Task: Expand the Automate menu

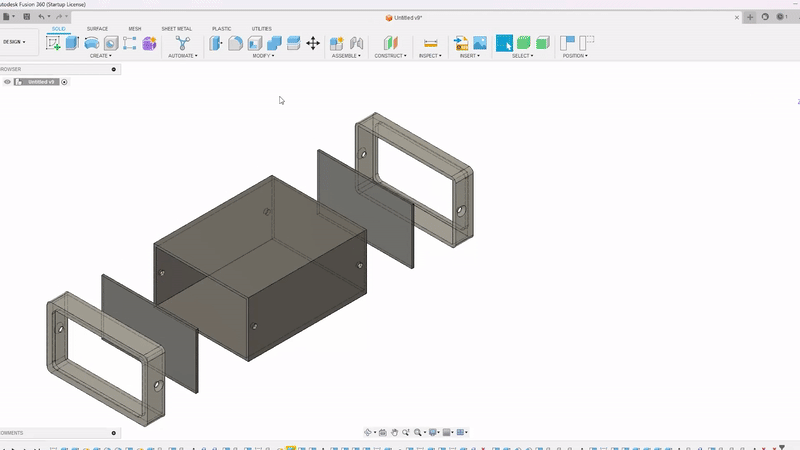Action: 183,56
